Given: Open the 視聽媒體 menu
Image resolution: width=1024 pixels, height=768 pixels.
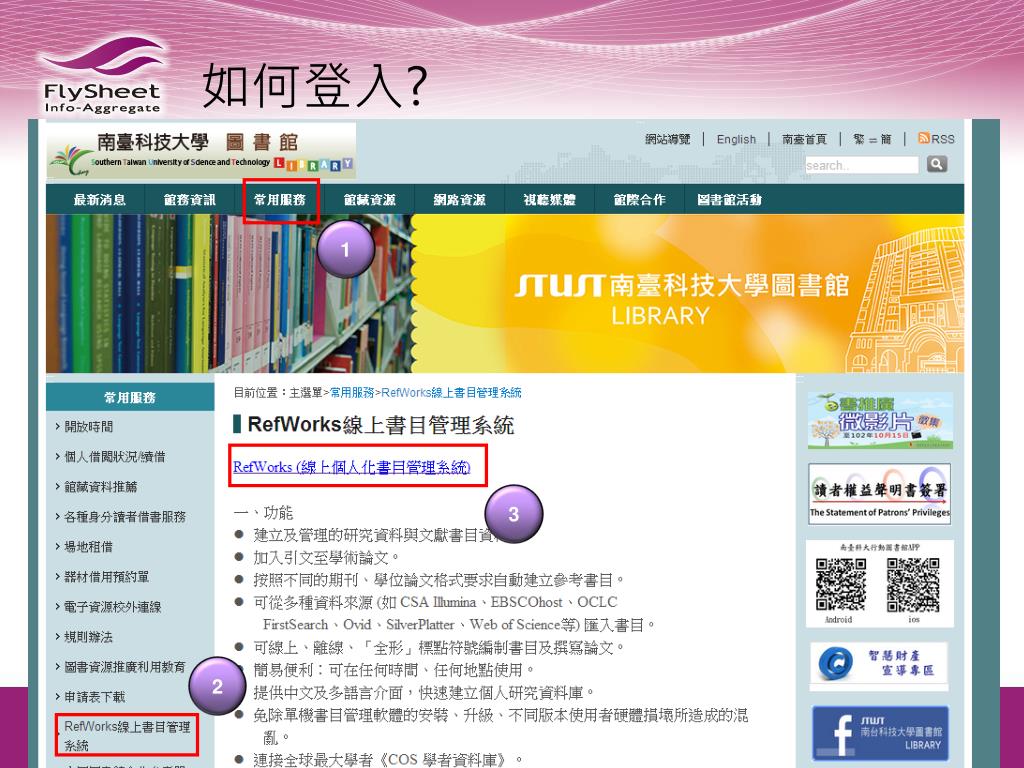Looking at the screenshot, I should (x=549, y=200).
